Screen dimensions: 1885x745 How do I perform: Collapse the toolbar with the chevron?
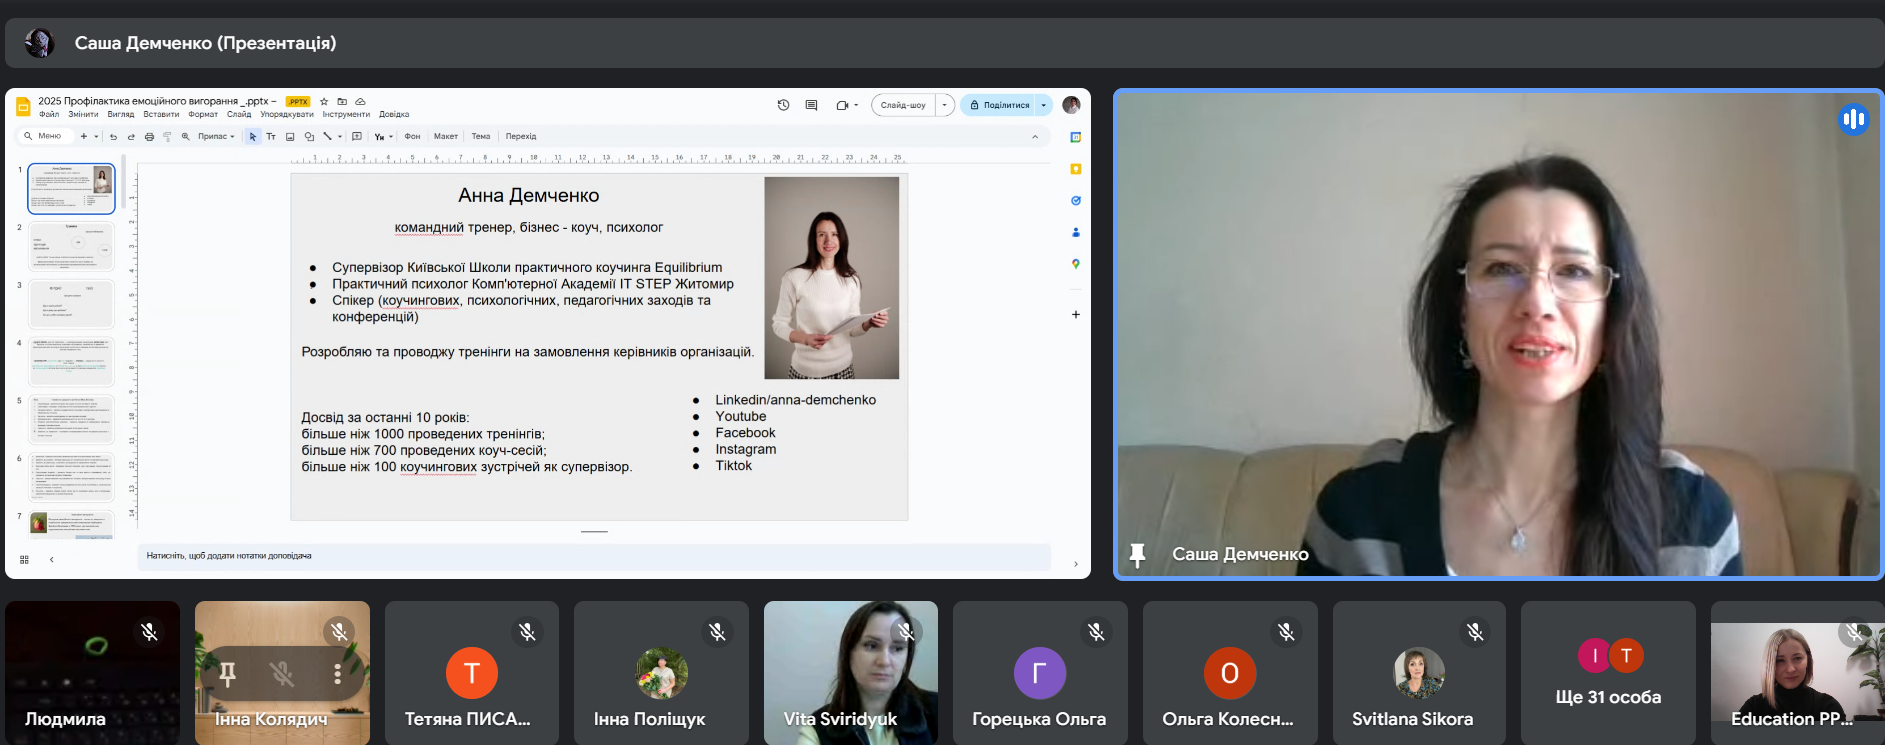[x=1035, y=137]
